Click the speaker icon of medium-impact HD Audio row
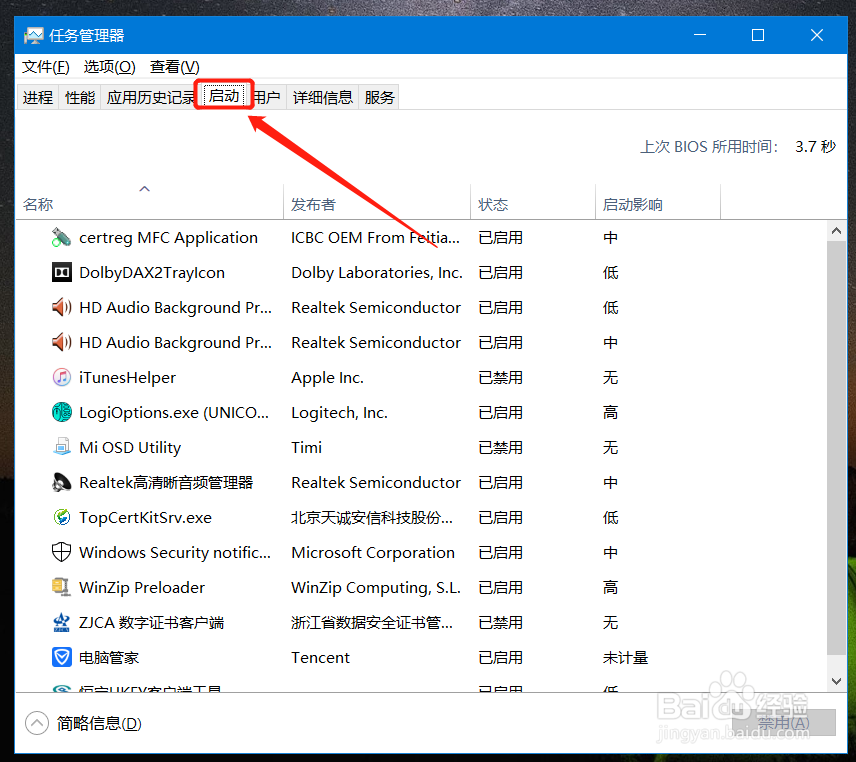Image resolution: width=856 pixels, height=762 pixels. (62, 343)
